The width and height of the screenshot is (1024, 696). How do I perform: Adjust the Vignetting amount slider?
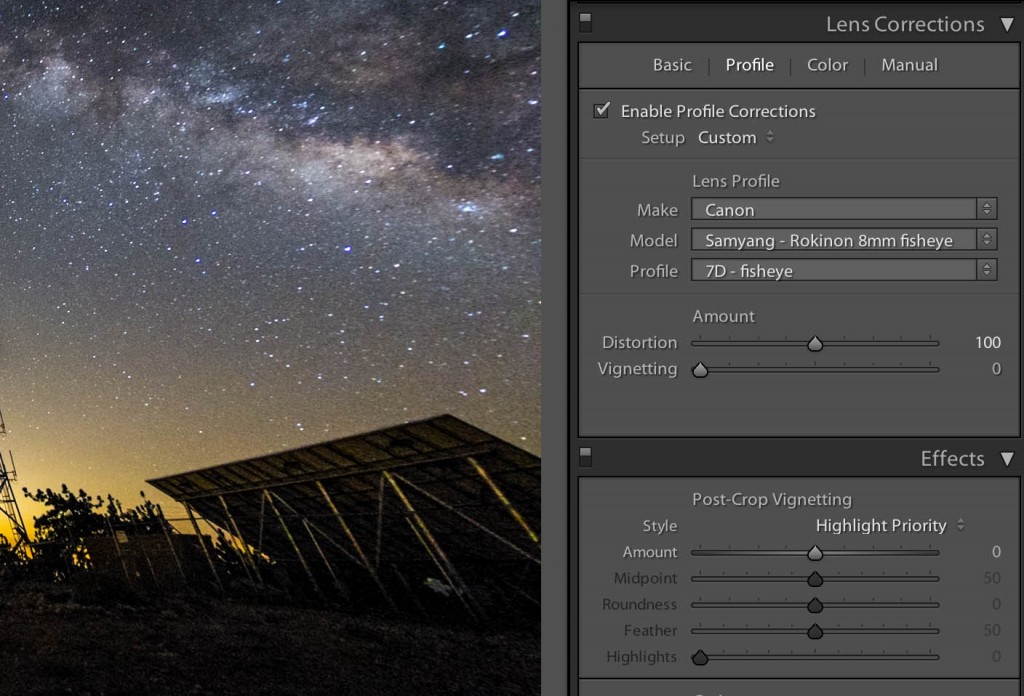[700, 369]
